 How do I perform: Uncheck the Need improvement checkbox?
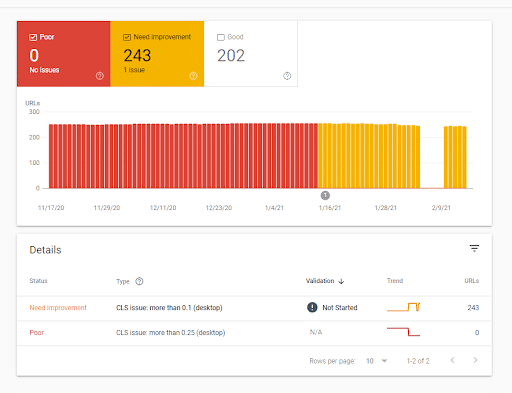coord(127,37)
